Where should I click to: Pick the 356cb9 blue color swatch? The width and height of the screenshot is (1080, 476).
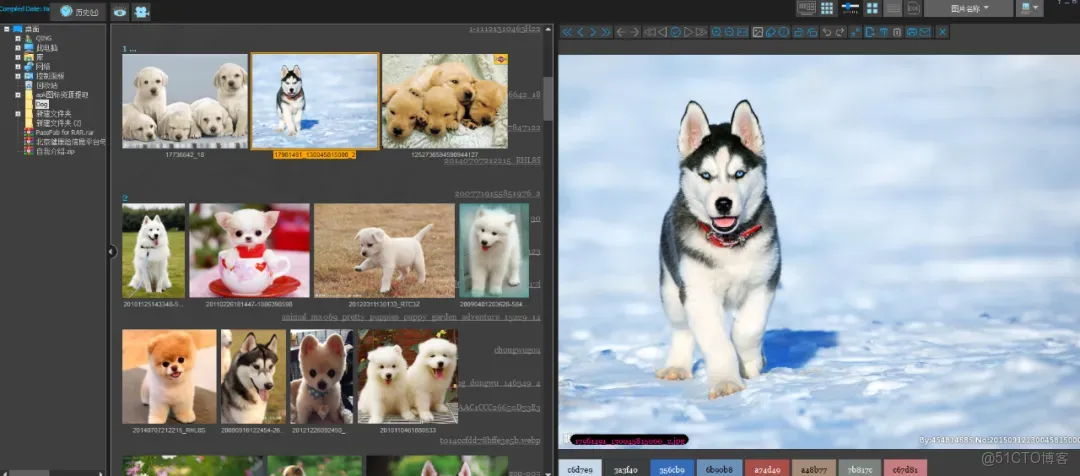coord(672,469)
